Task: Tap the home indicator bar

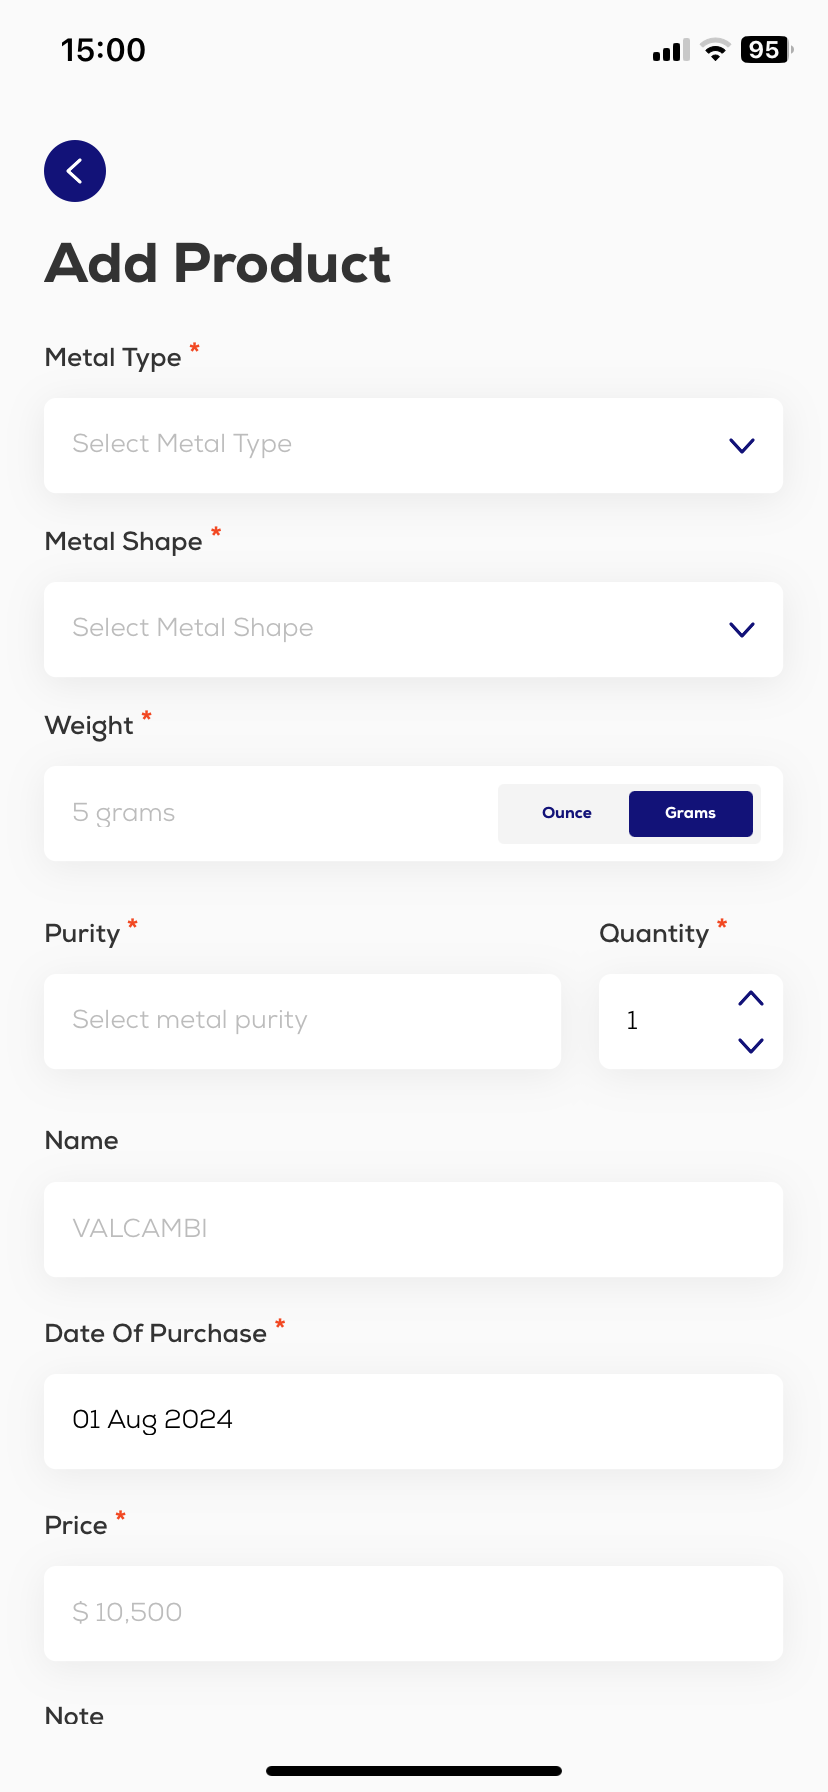Action: 414,1771
